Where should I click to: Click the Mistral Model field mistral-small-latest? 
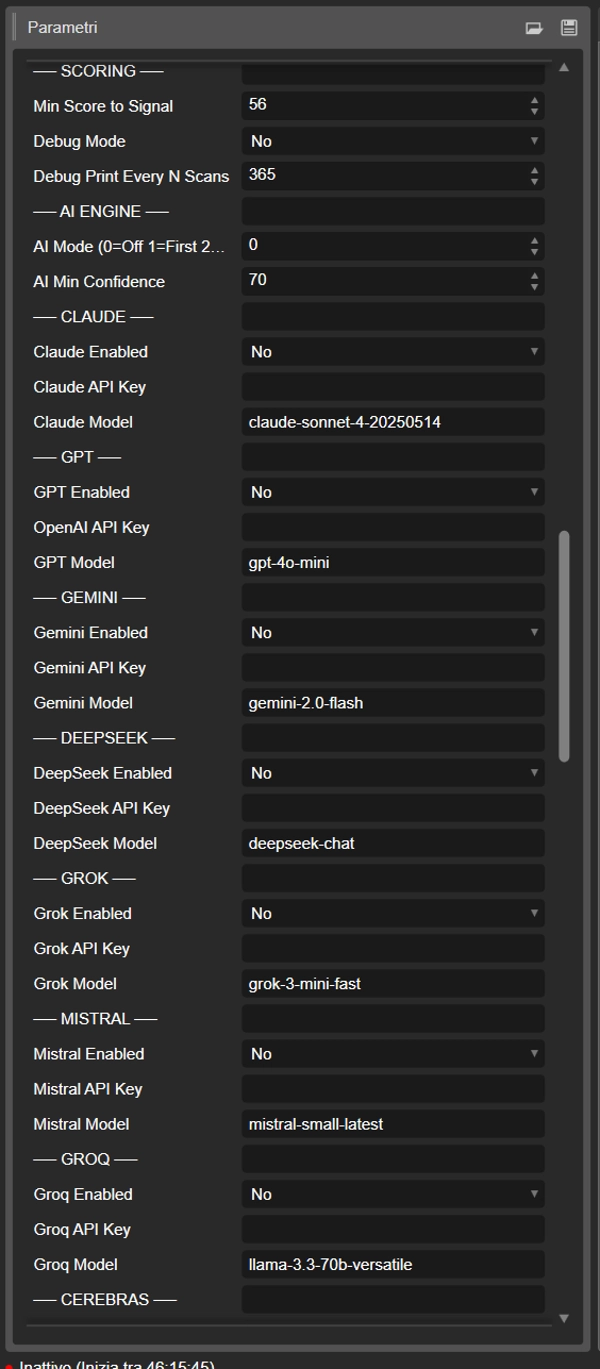coord(393,1124)
